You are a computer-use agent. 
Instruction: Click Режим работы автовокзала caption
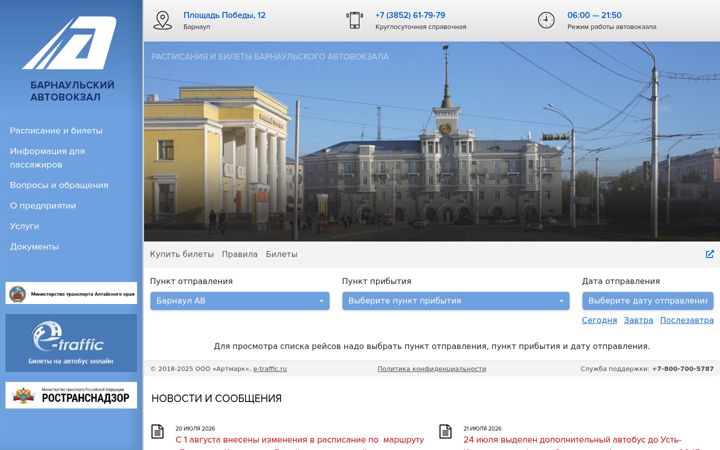tap(612, 27)
